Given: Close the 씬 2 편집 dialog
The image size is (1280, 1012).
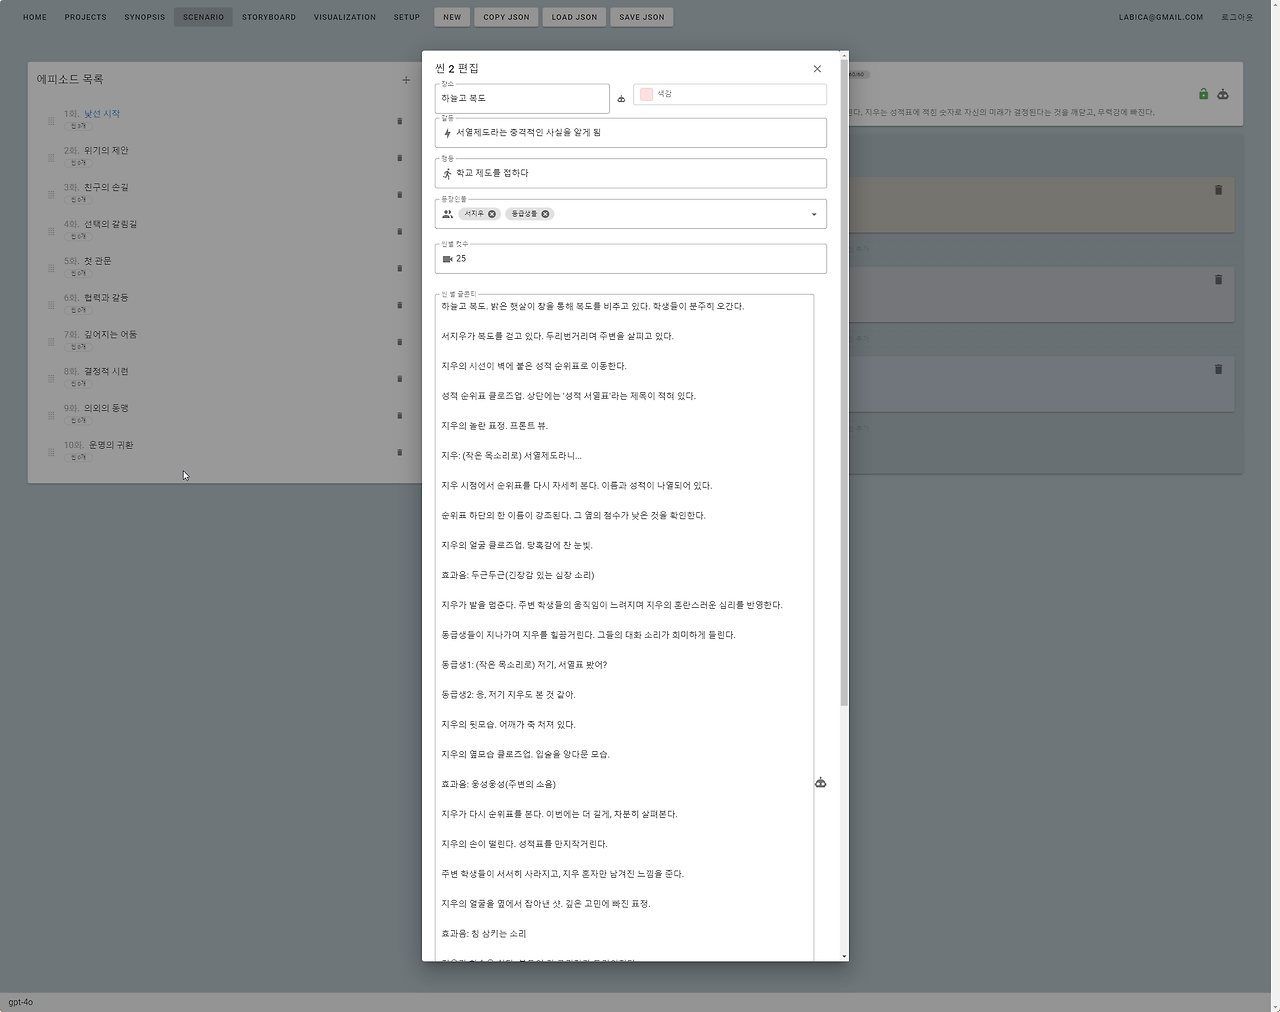Looking at the screenshot, I should tap(817, 69).
